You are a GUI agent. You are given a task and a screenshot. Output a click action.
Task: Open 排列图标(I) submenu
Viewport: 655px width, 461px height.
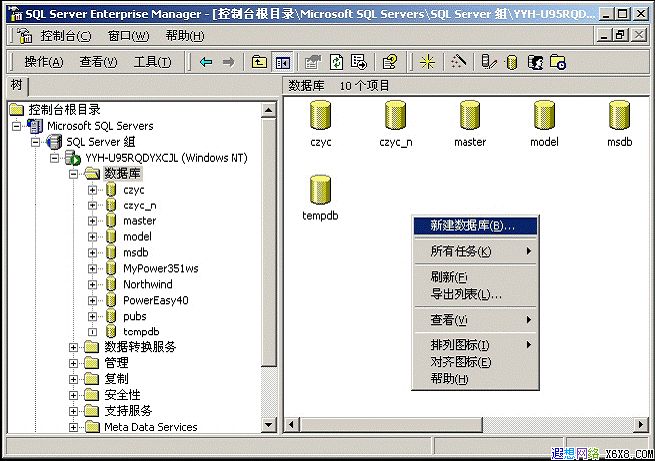475,345
